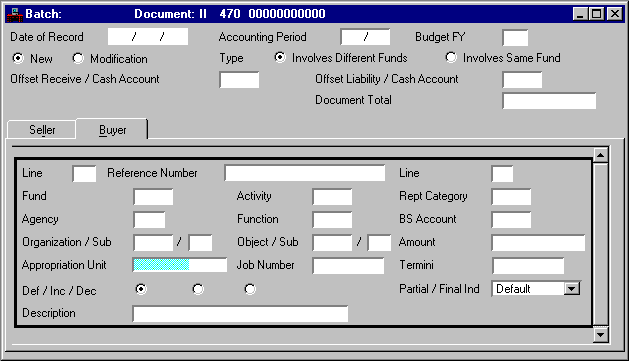Click the Reference Number field
Screen dimensions: 629x361
(305, 173)
